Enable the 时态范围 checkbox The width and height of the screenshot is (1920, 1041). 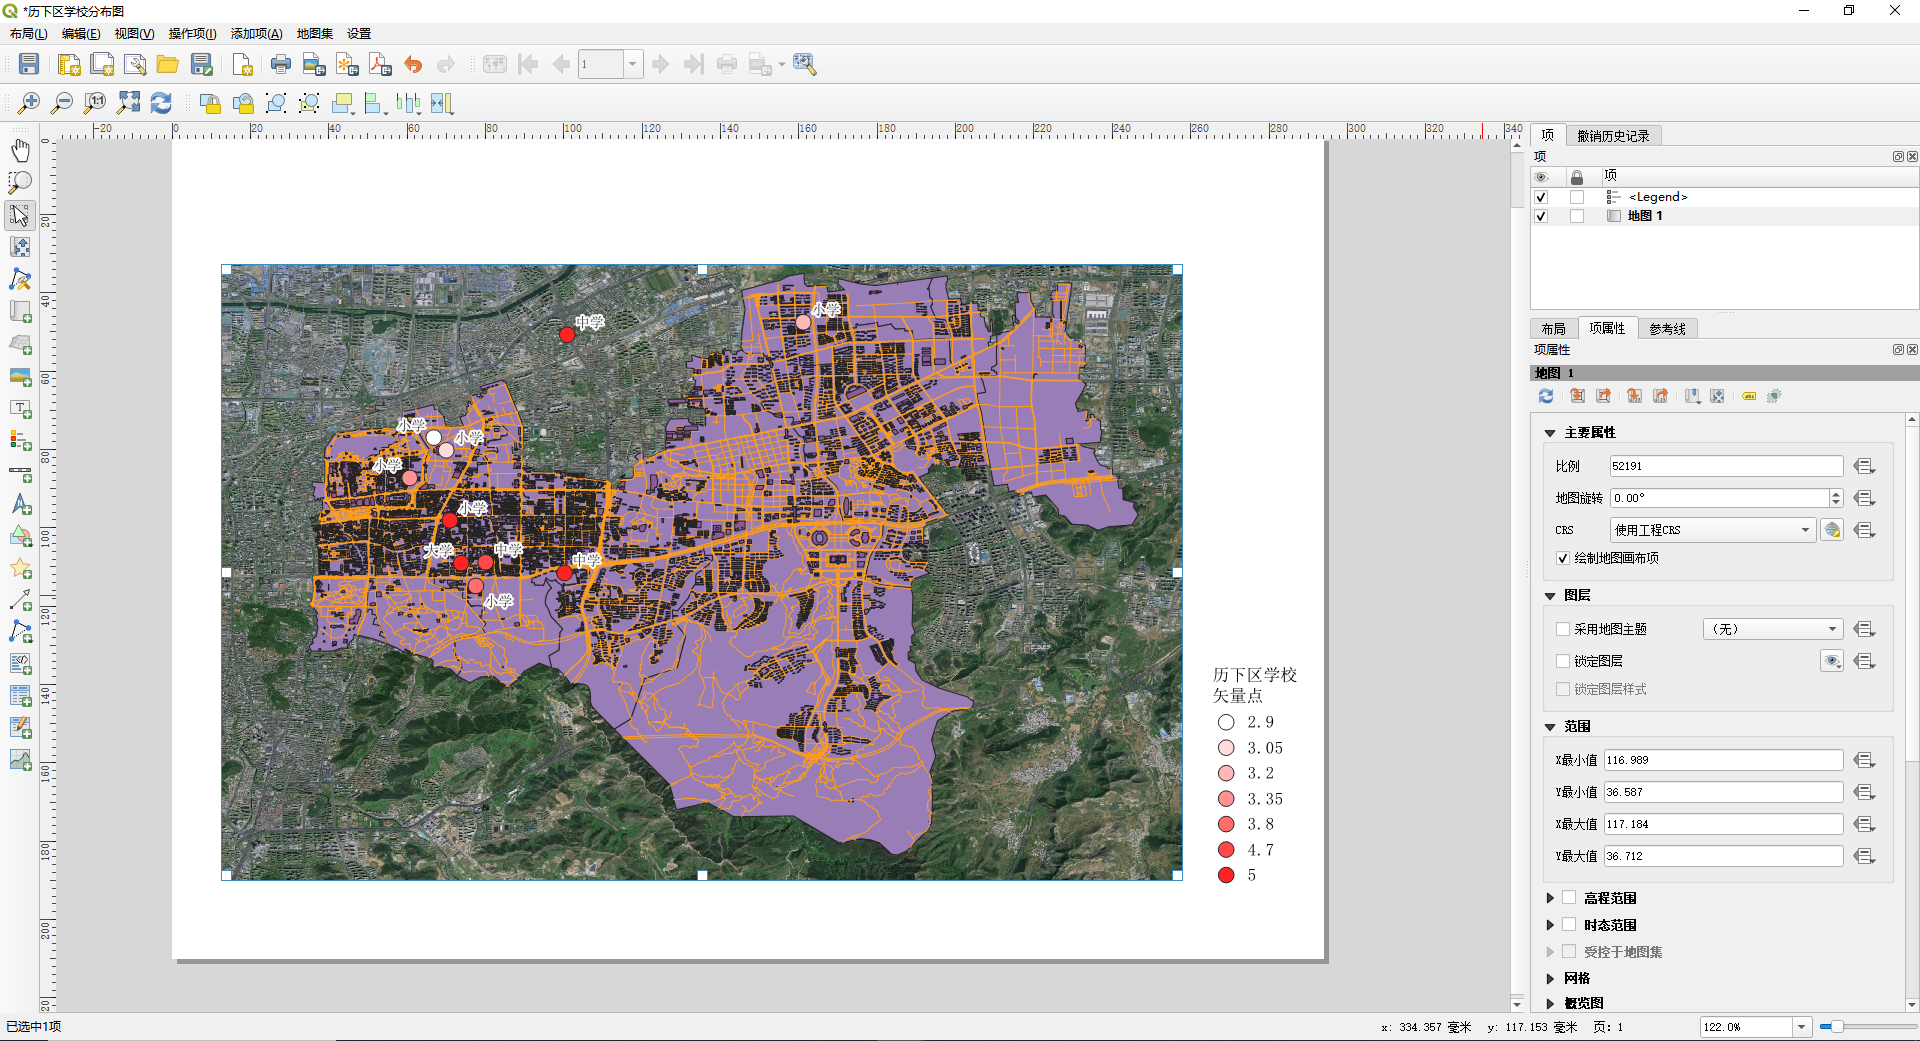pos(1569,925)
